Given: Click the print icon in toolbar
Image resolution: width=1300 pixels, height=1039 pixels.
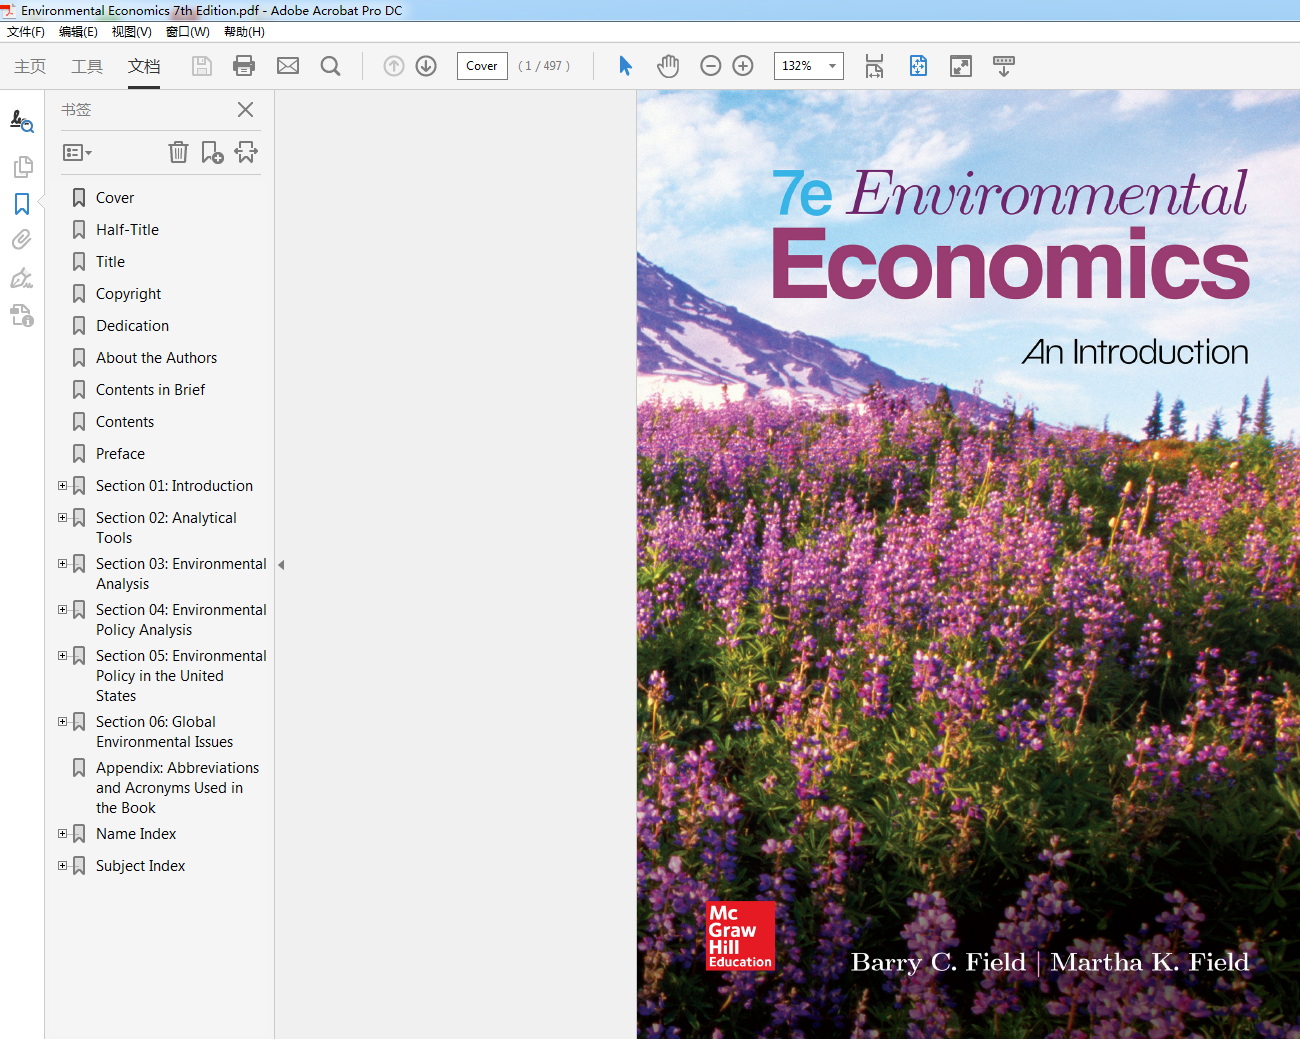Looking at the screenshot, I should pos(243,66).
